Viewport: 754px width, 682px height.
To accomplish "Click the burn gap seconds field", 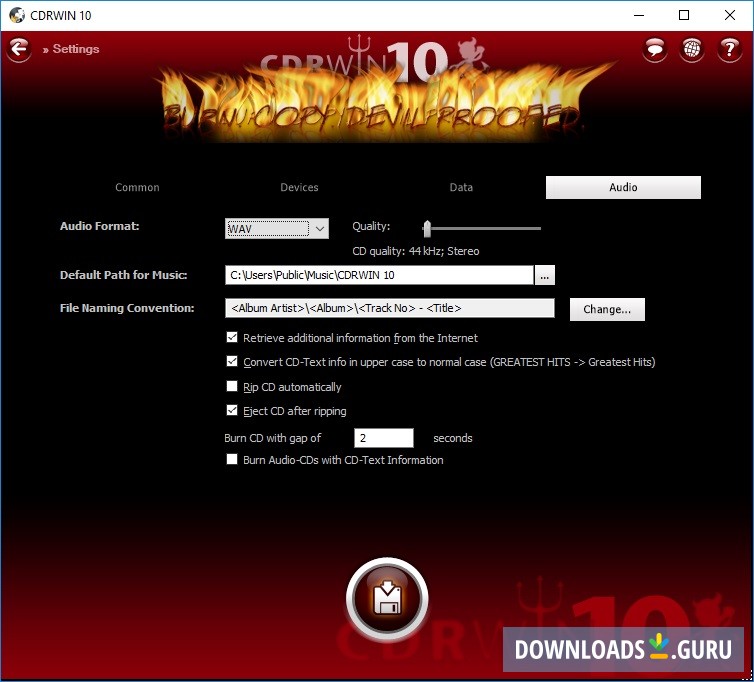I will pyautogui.click(x=384, y=438).
